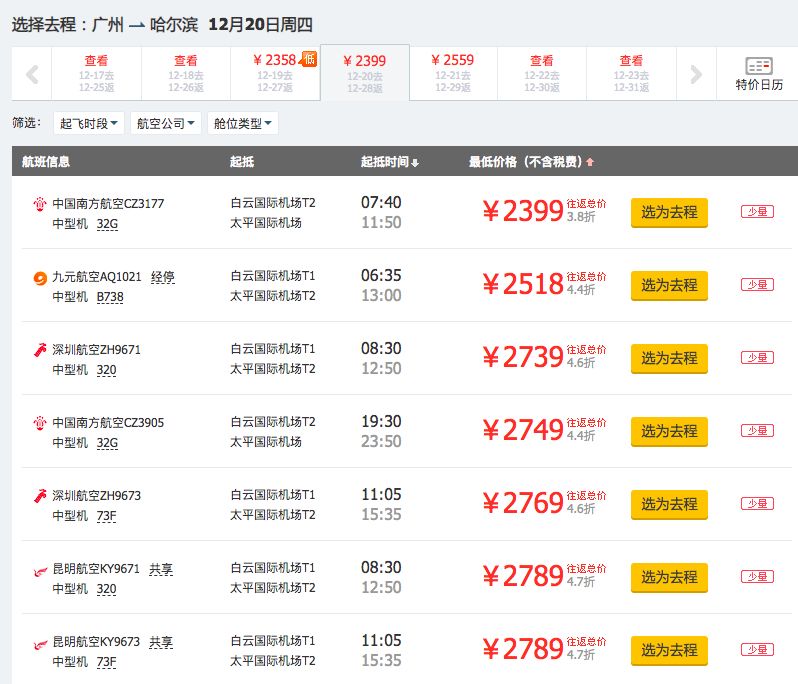The width and height of the screenshot is (798, 684).
Task: Click 少量 badge in ZH9671 row
Action: pos(757,358)
